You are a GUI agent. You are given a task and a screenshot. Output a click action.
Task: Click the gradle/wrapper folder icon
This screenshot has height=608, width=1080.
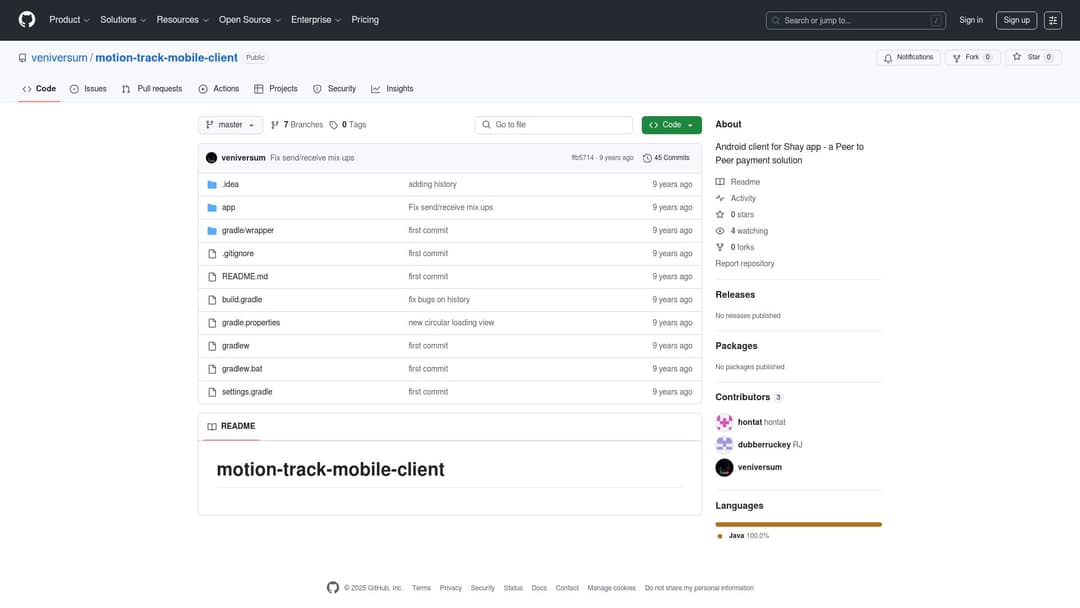pyautogui.click(x=212, y=231)
